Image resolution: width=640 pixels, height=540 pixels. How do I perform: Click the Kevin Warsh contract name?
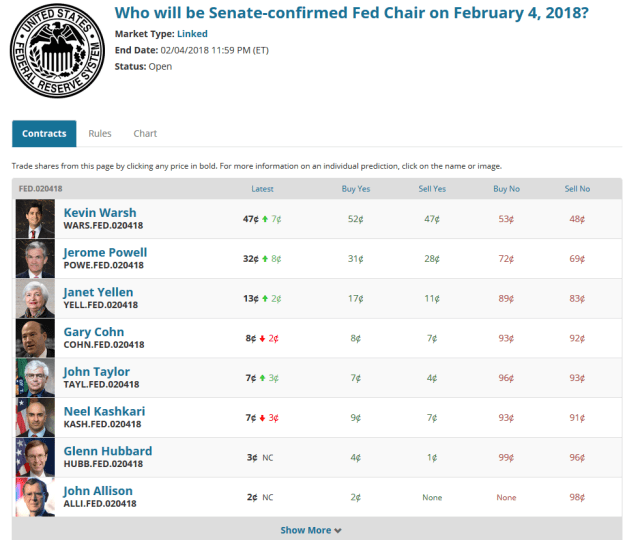pyautogui.click(x=100, y=212)
